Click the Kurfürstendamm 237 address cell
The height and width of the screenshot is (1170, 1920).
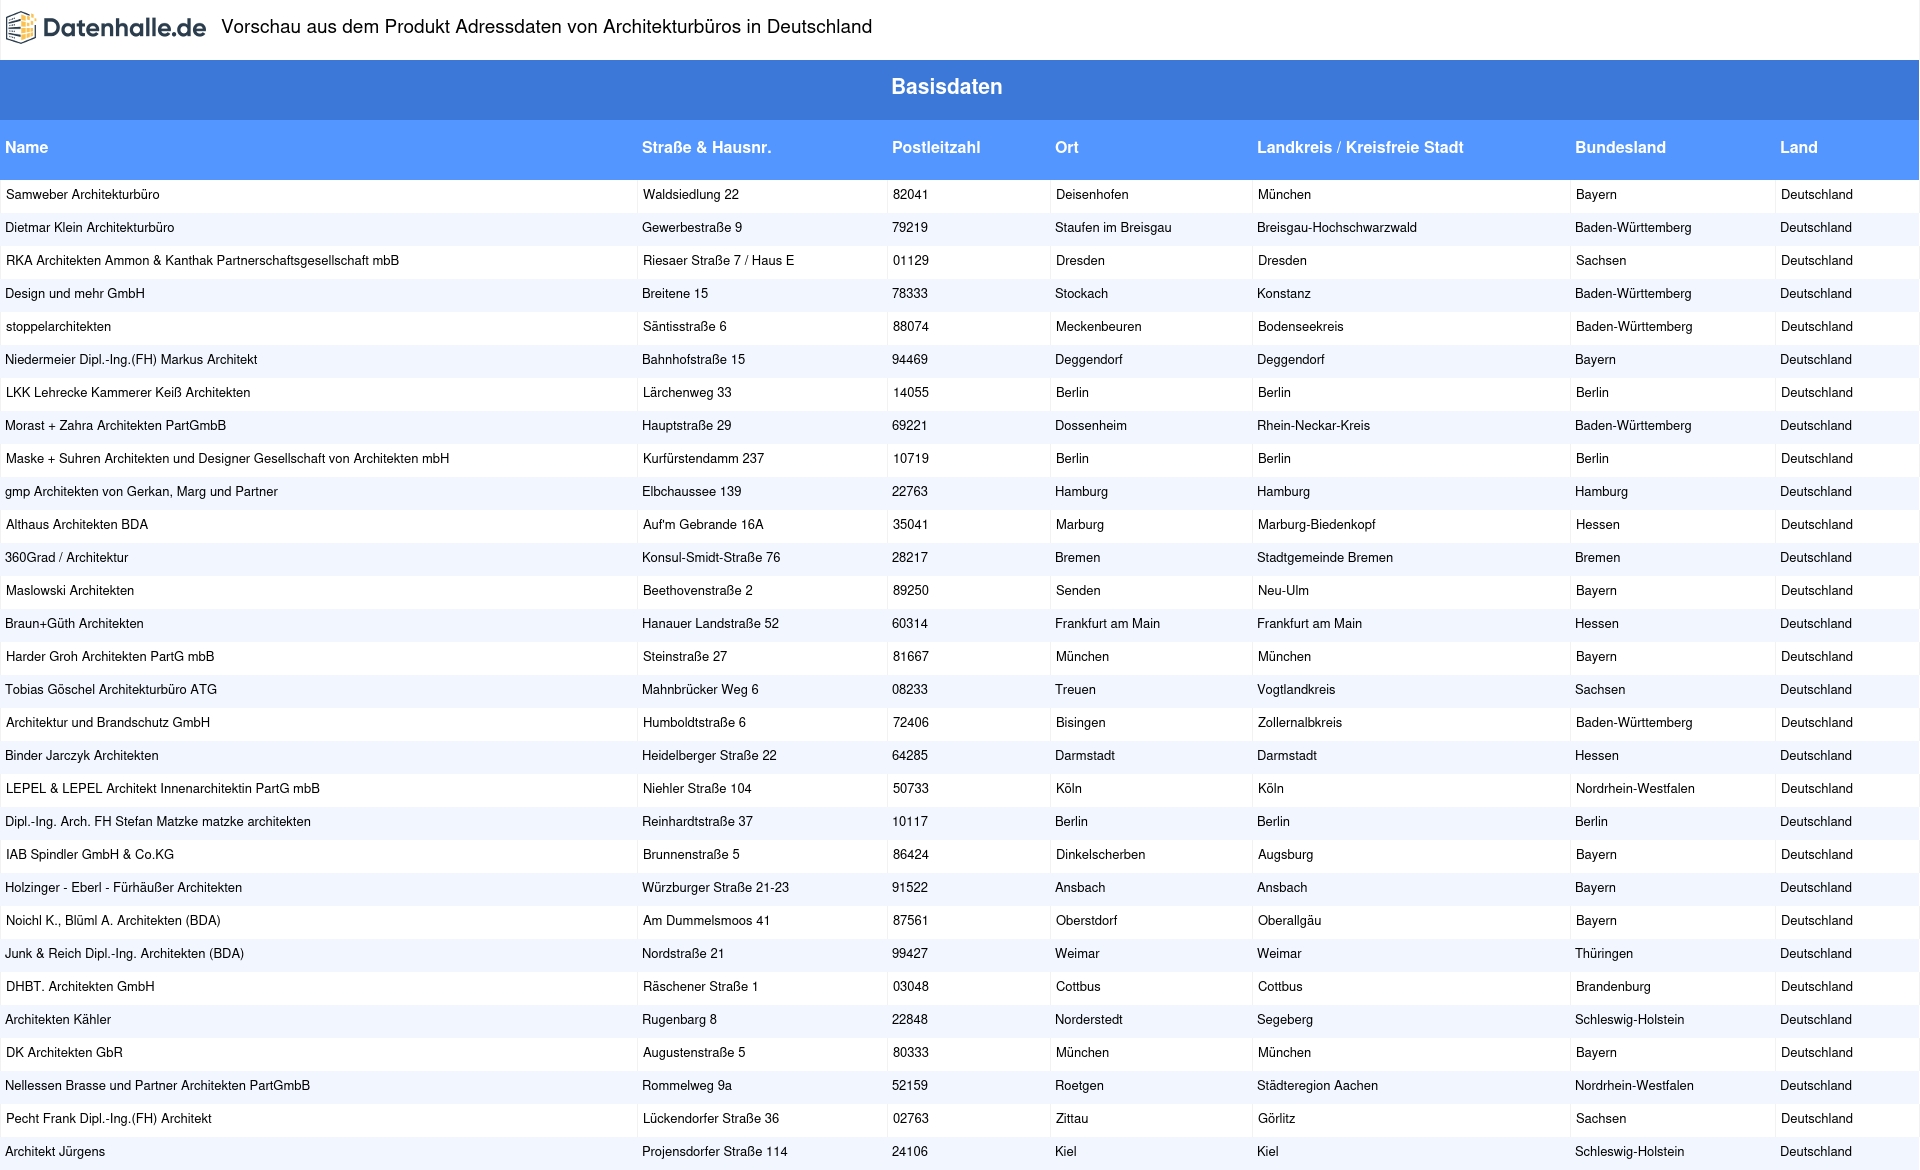pyautogui.click(x=703, y=459)
